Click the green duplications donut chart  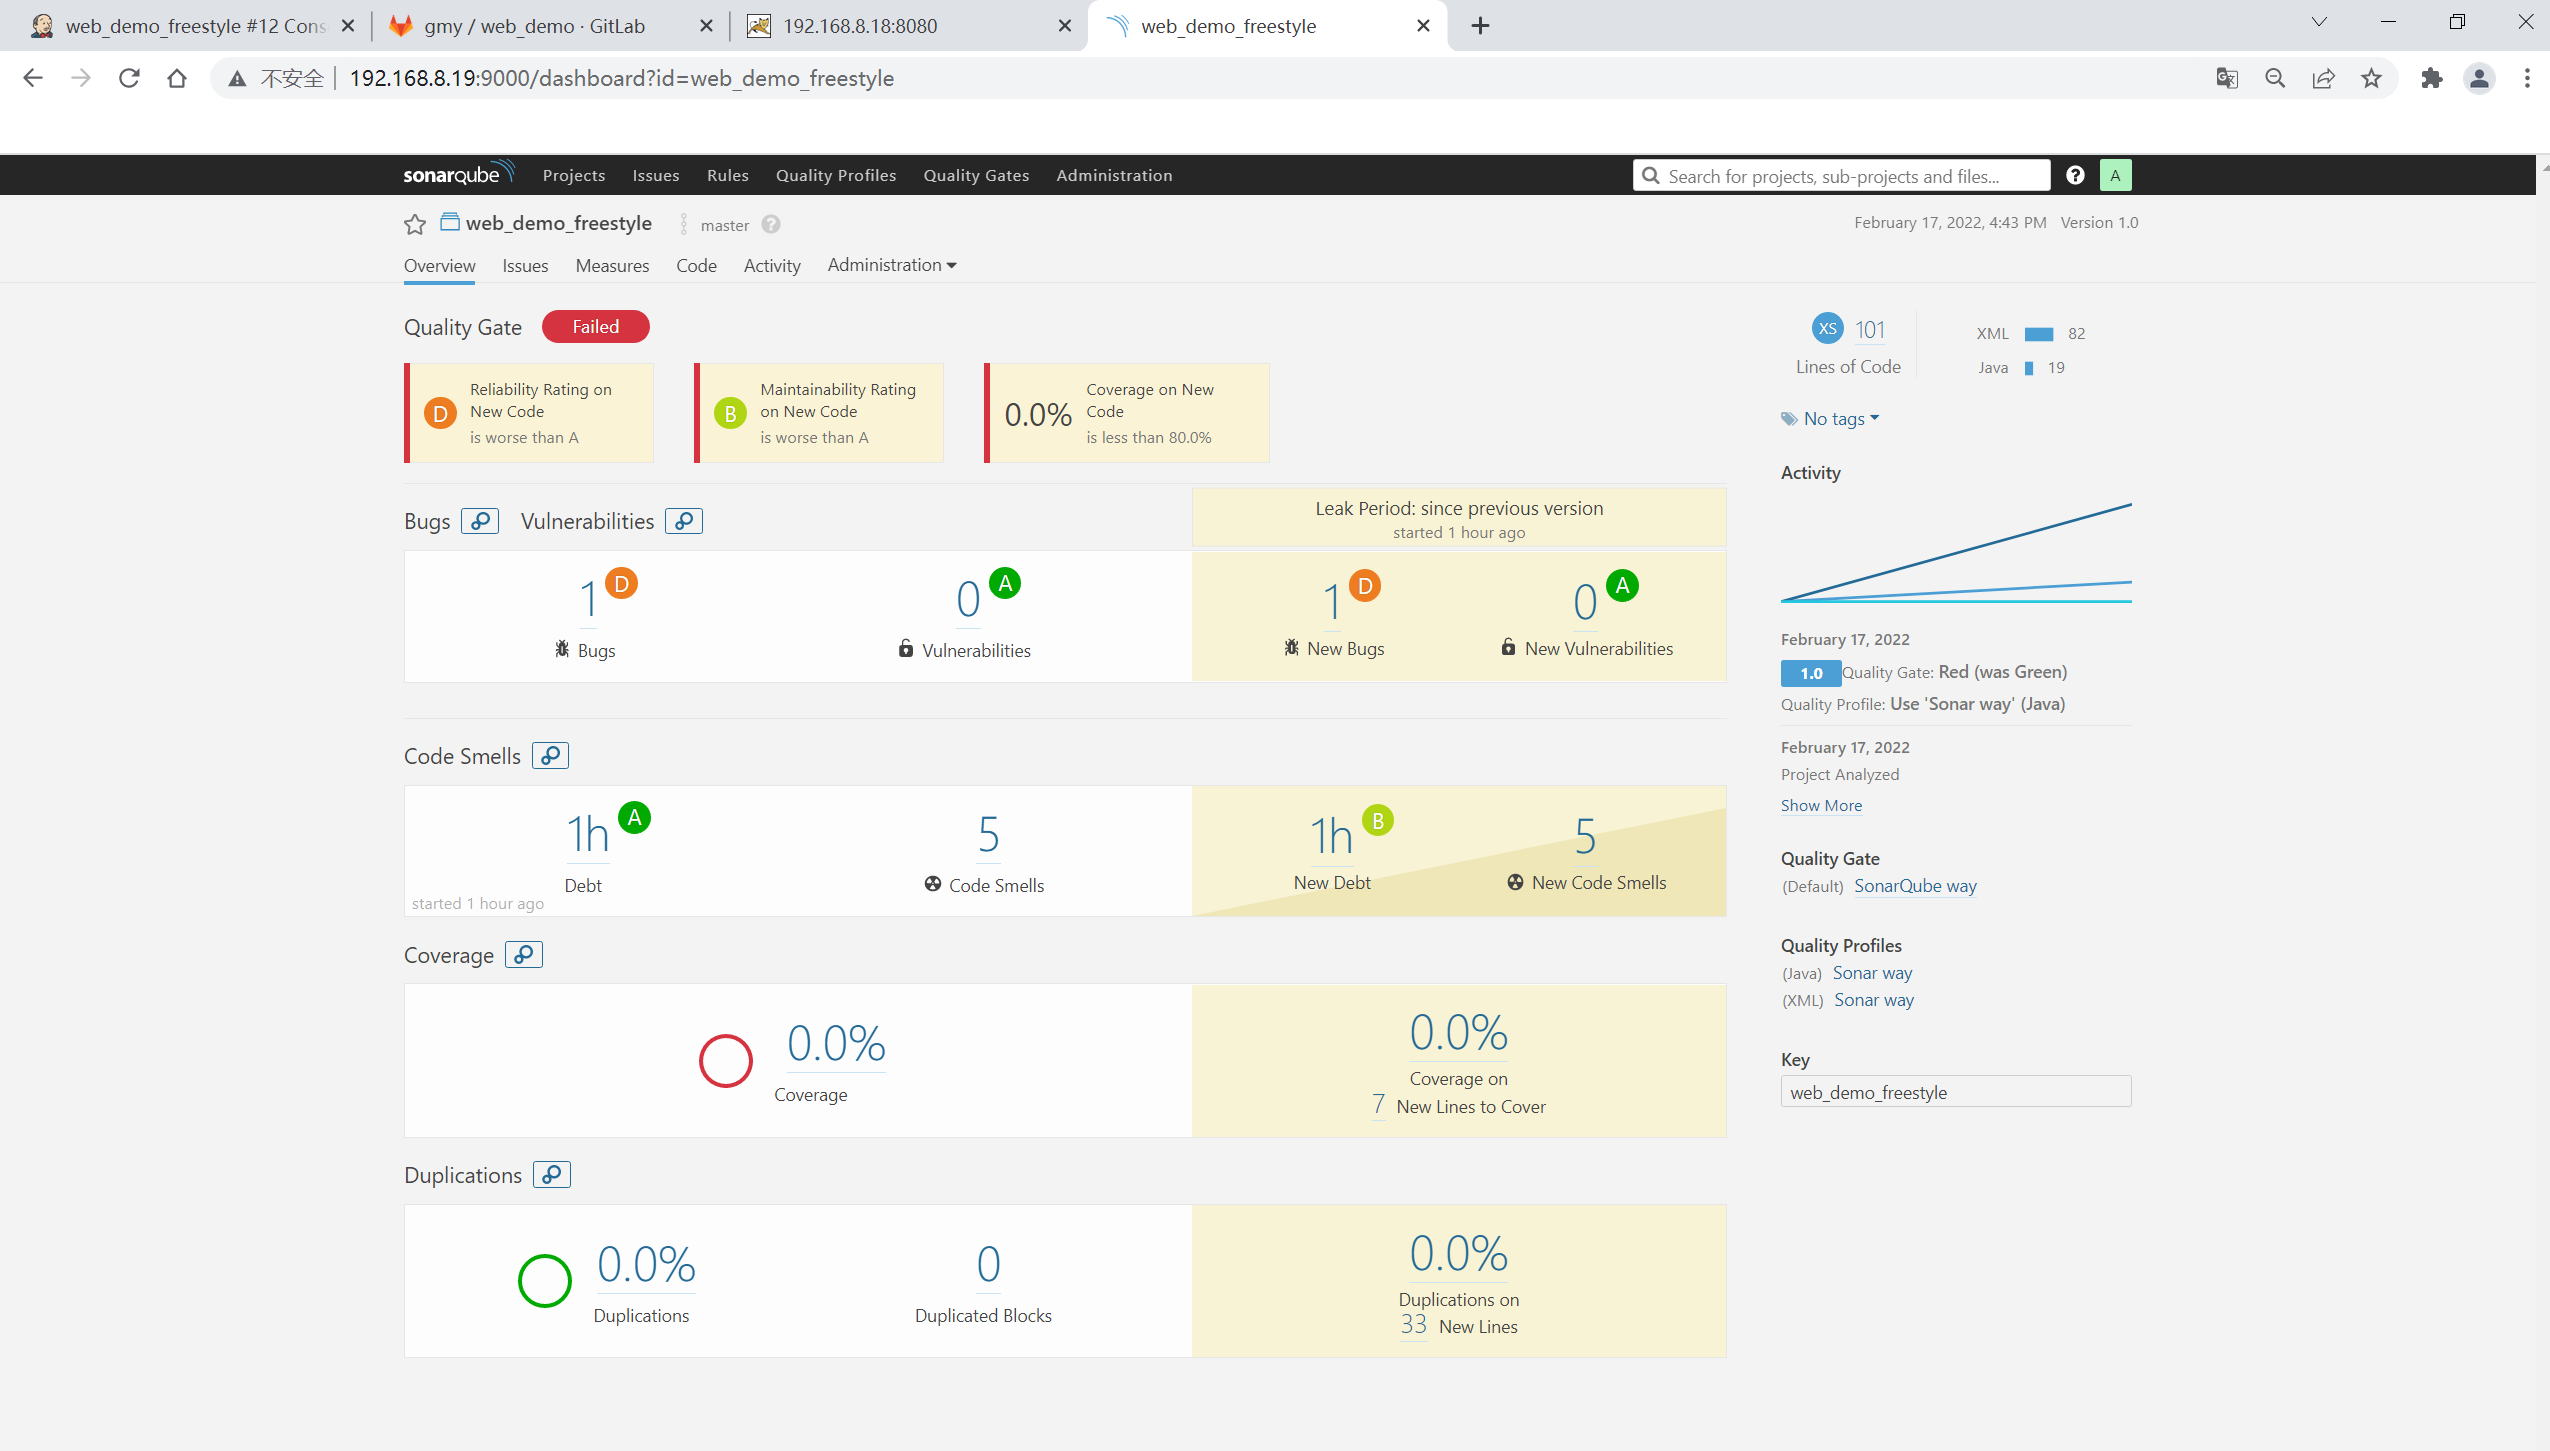[x=545, y=1281]
